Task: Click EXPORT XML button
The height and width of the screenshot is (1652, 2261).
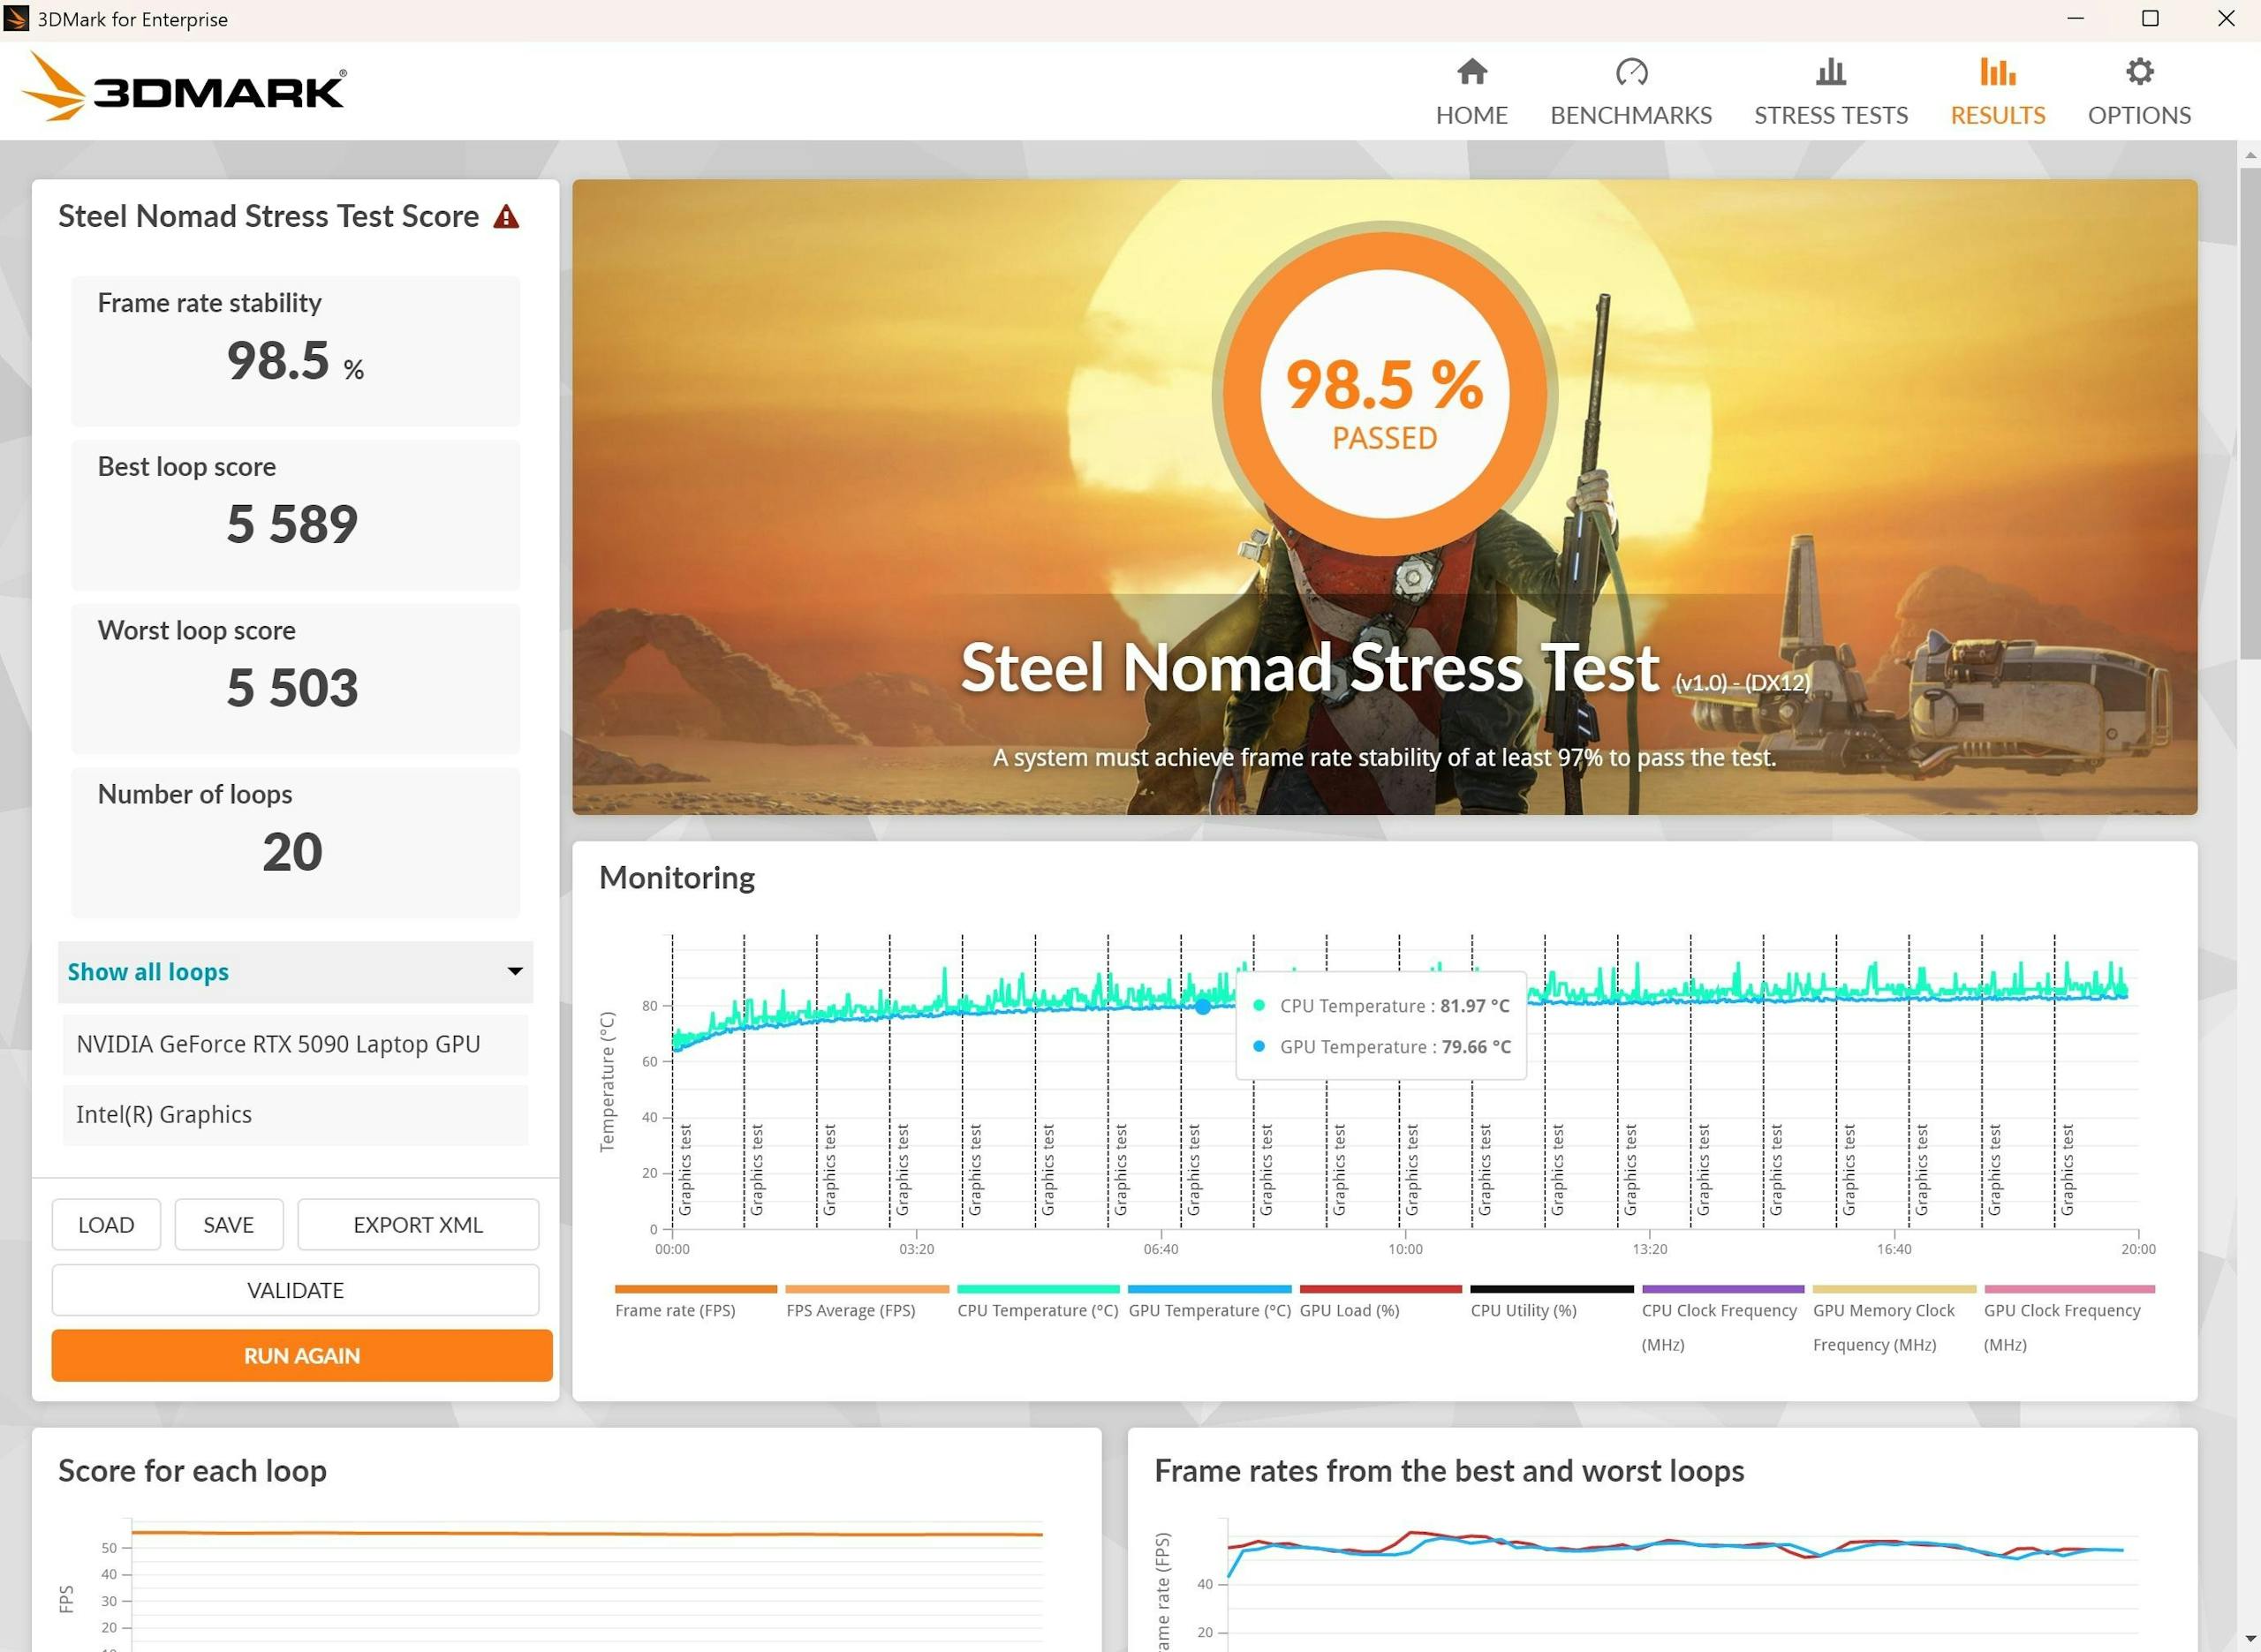Action: (418, 1225)
